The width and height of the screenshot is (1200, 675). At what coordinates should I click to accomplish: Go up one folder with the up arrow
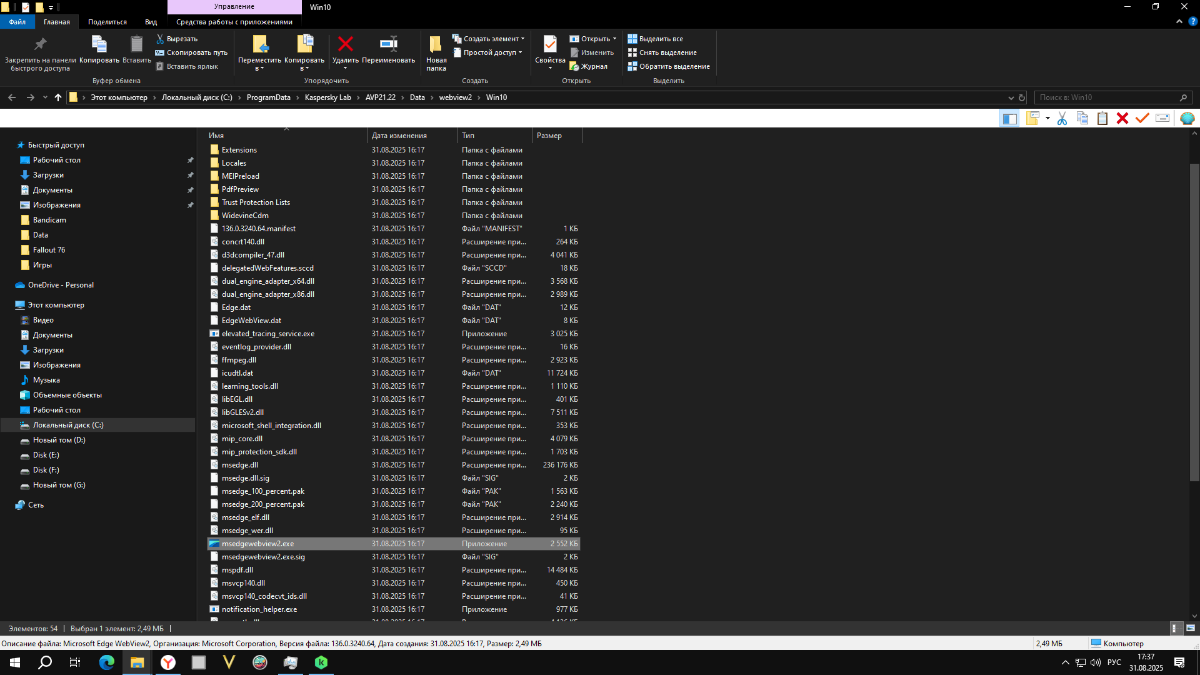coord(58,97)
